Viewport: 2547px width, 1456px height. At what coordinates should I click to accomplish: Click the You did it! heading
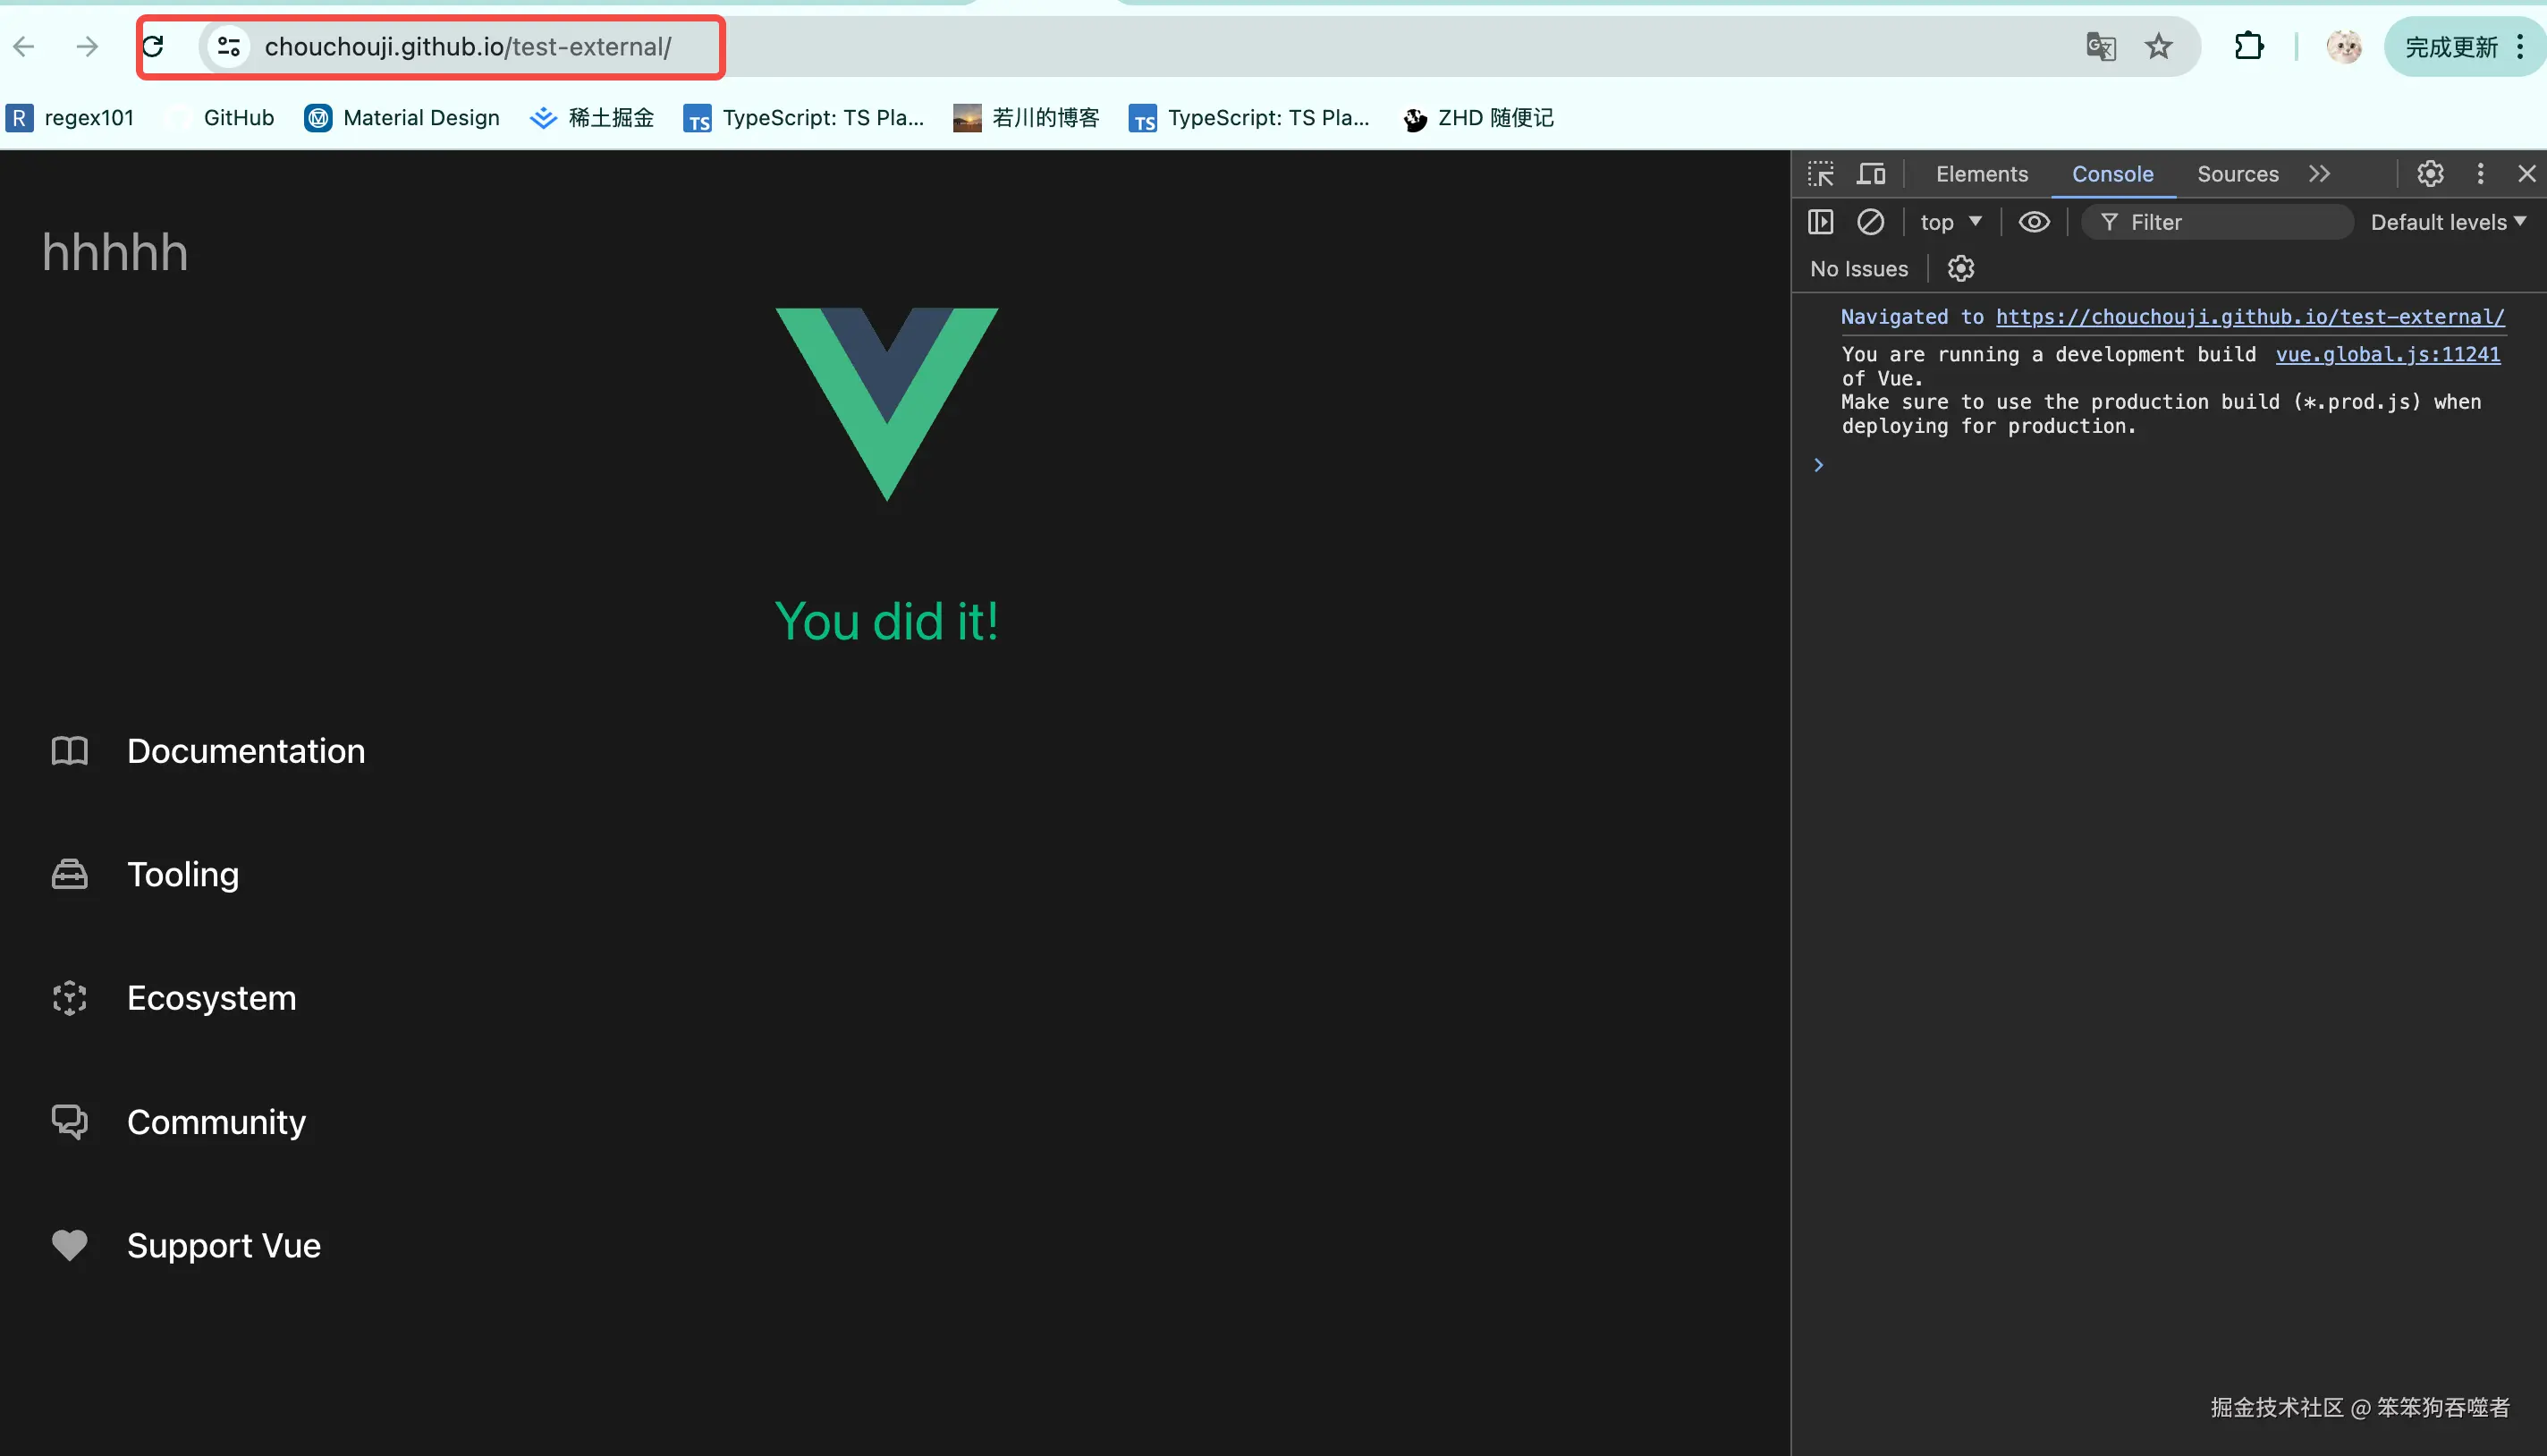coord(887,622)
